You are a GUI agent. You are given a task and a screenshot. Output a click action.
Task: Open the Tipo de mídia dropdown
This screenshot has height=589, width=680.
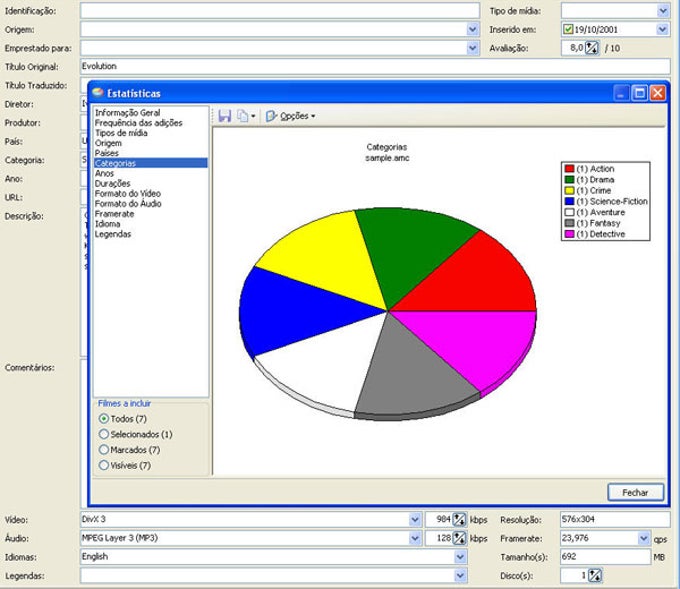point(662,10)
